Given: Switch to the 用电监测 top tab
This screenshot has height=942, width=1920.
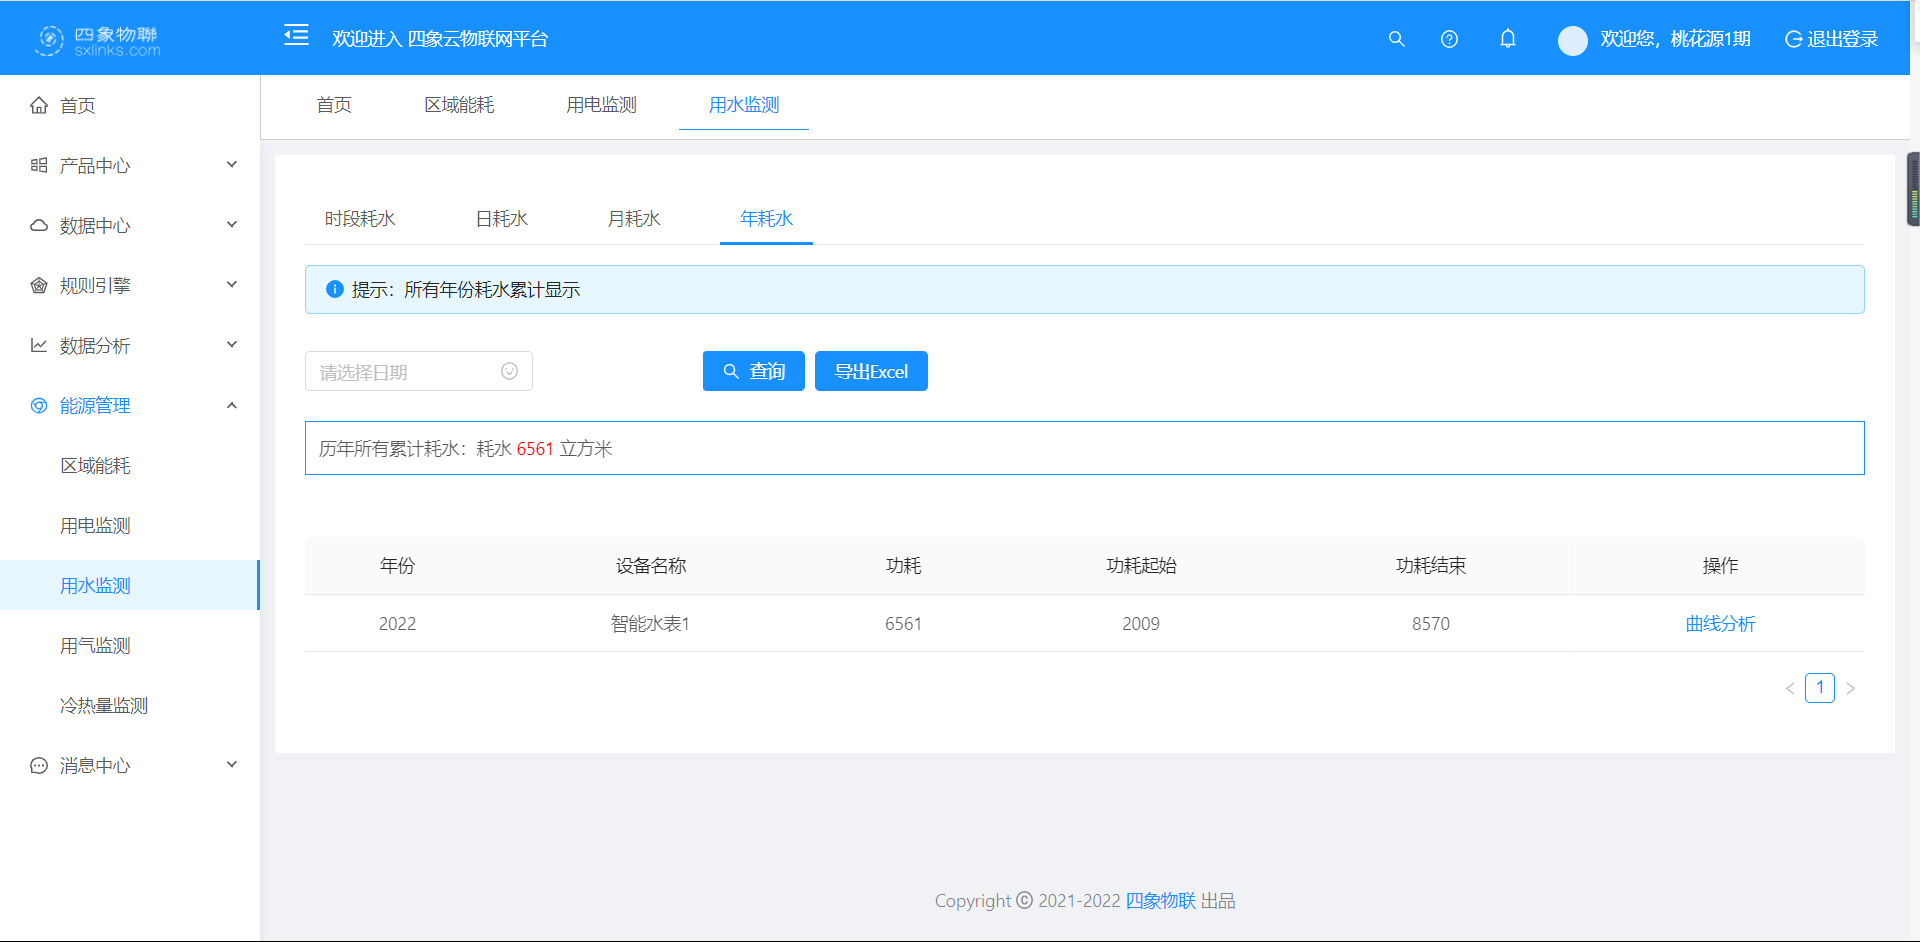Looking at the screenshot, I should click(601, 105).
